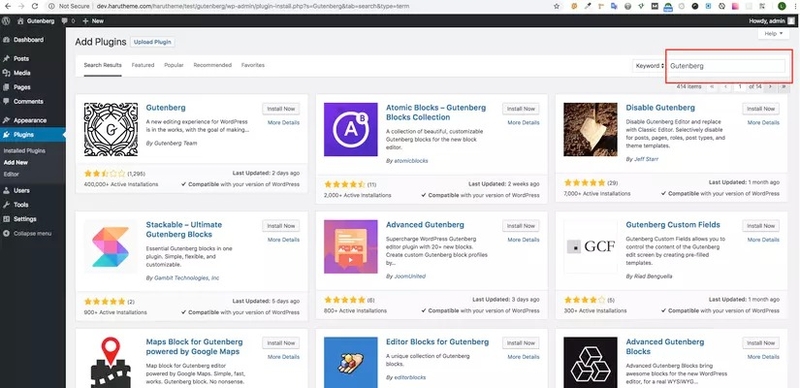This screenshot has width=800, height=388.
Task: Click the browser address bar URL
Action: pos(253,7)
